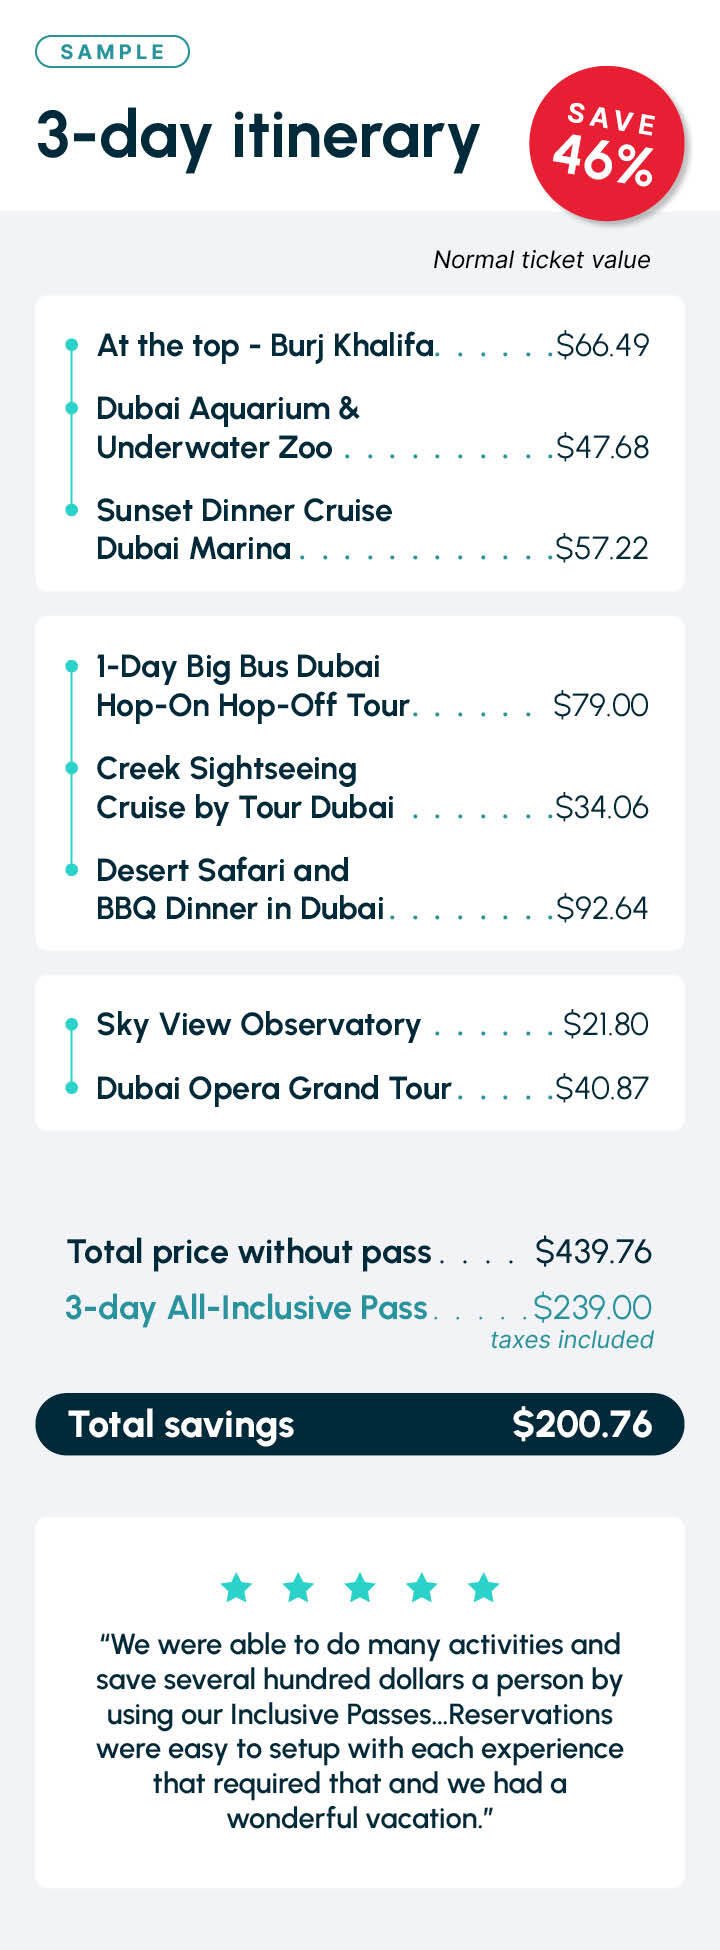Screen dimensions: 720x1950
Task: Click the $92.64 Desert Safari price
Action: 602,908
